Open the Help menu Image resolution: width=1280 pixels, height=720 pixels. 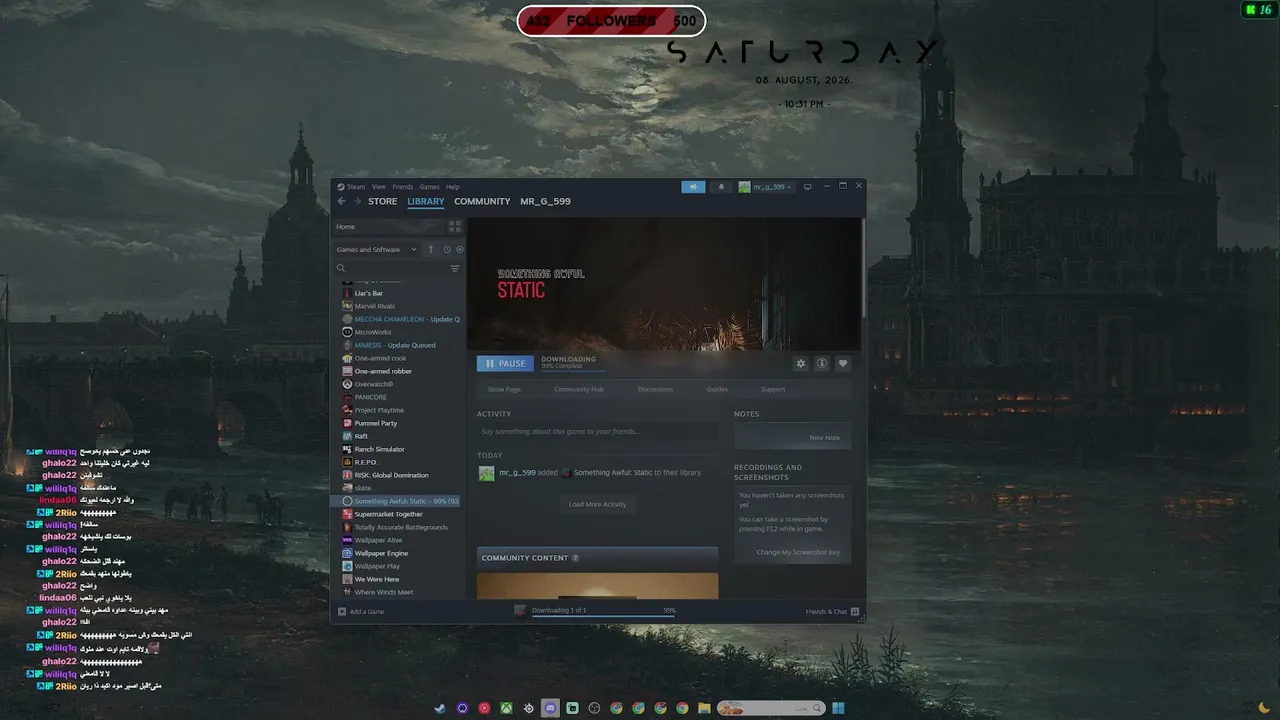[x=452, y=187]
